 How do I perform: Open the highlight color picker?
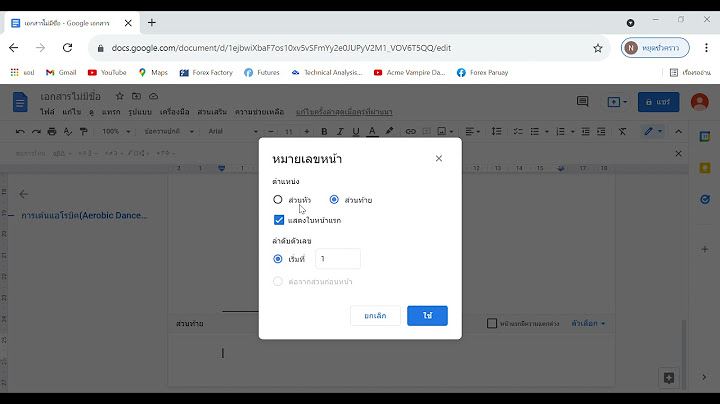click(389, 131)
